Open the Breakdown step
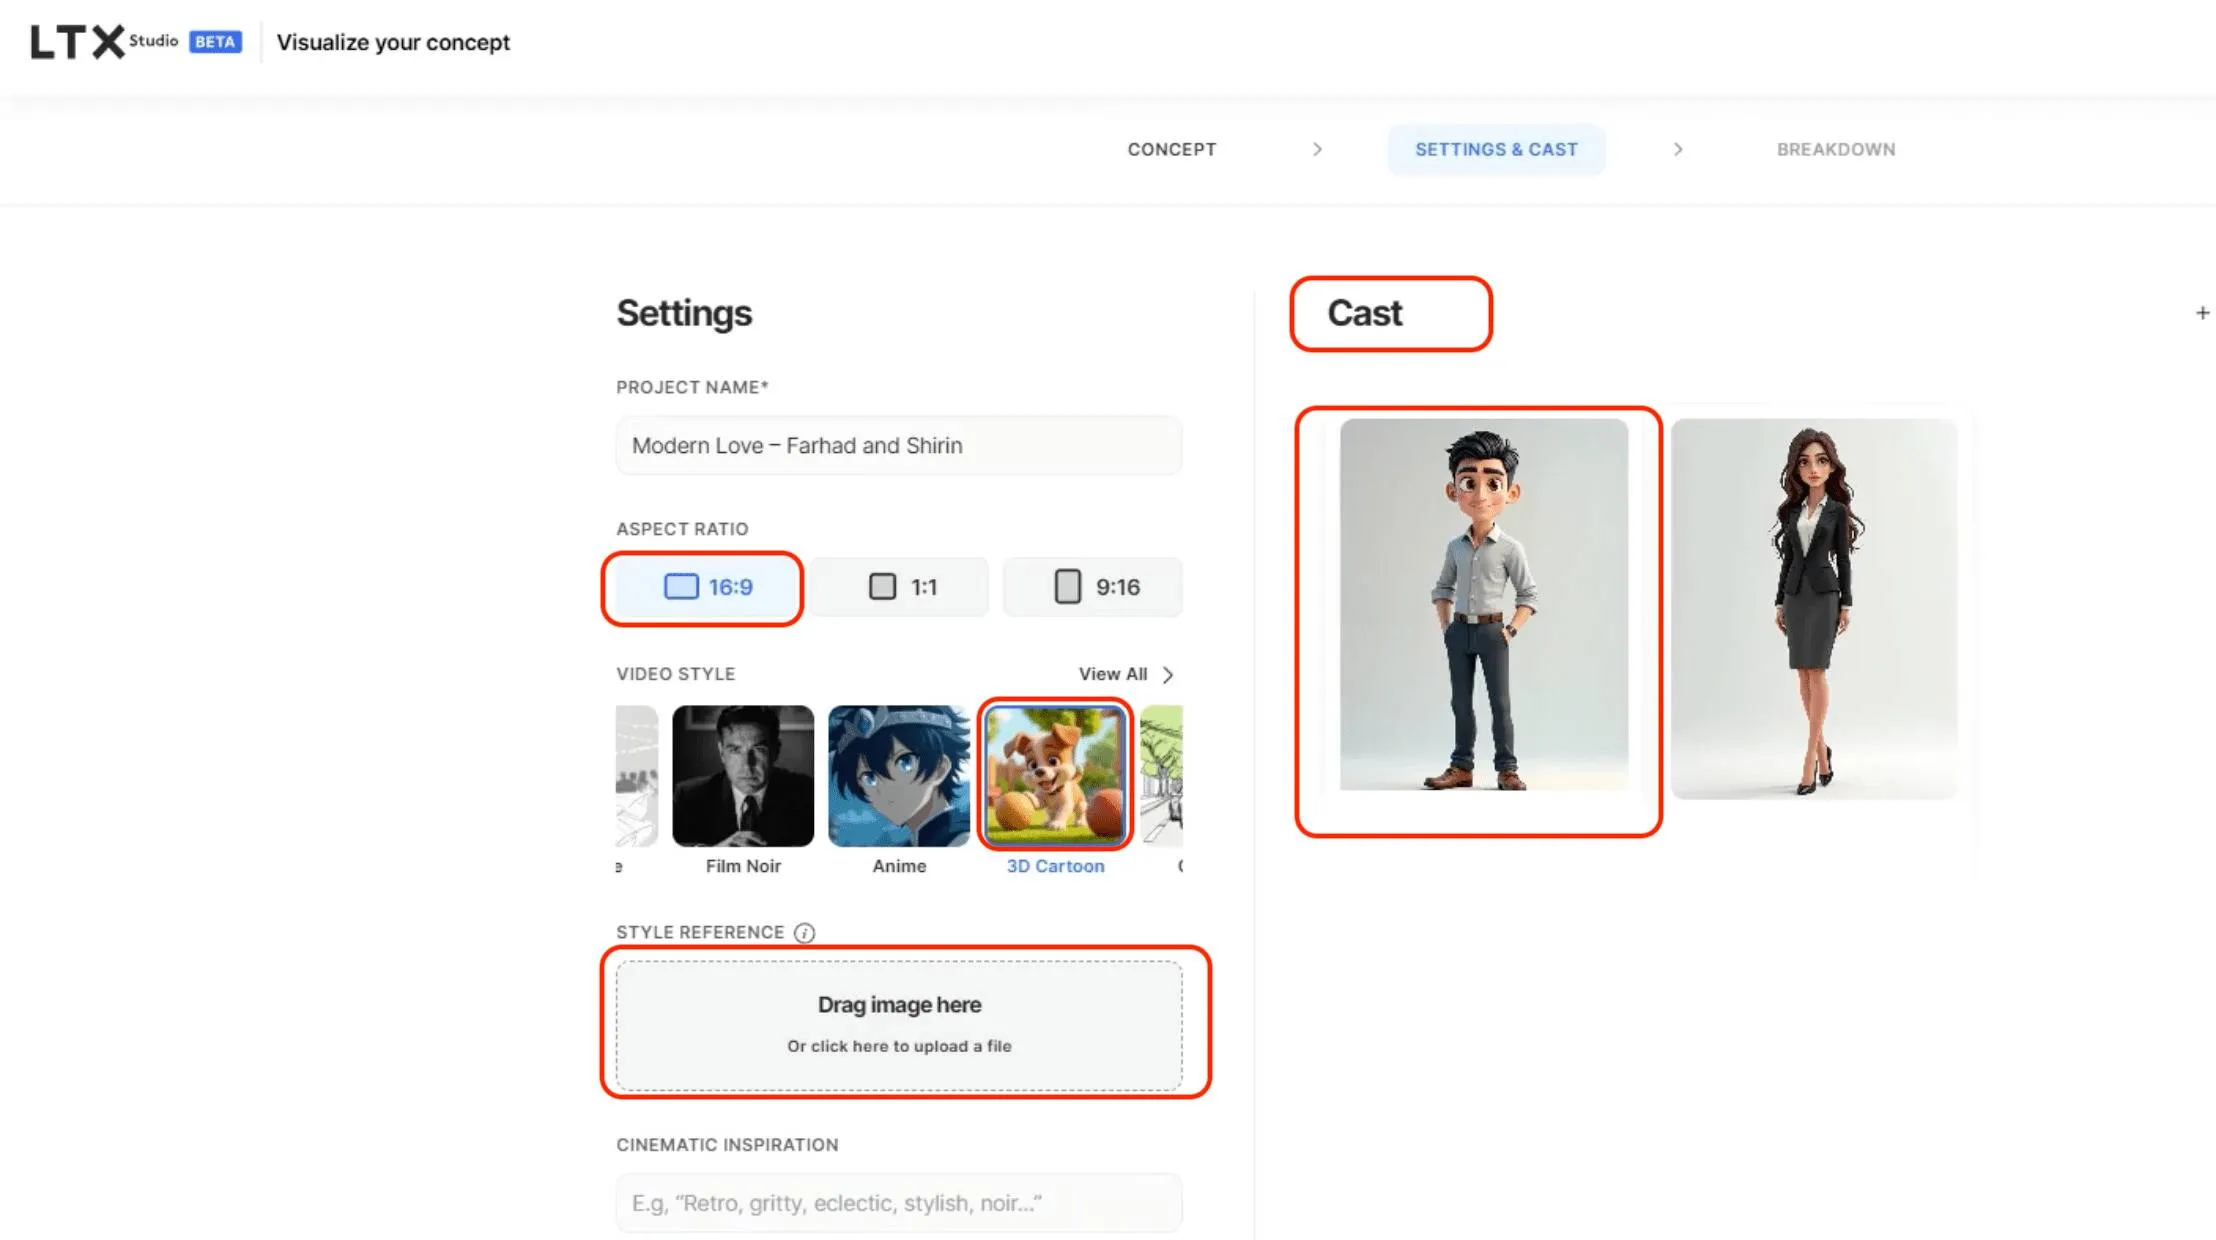 (1835, 149)
